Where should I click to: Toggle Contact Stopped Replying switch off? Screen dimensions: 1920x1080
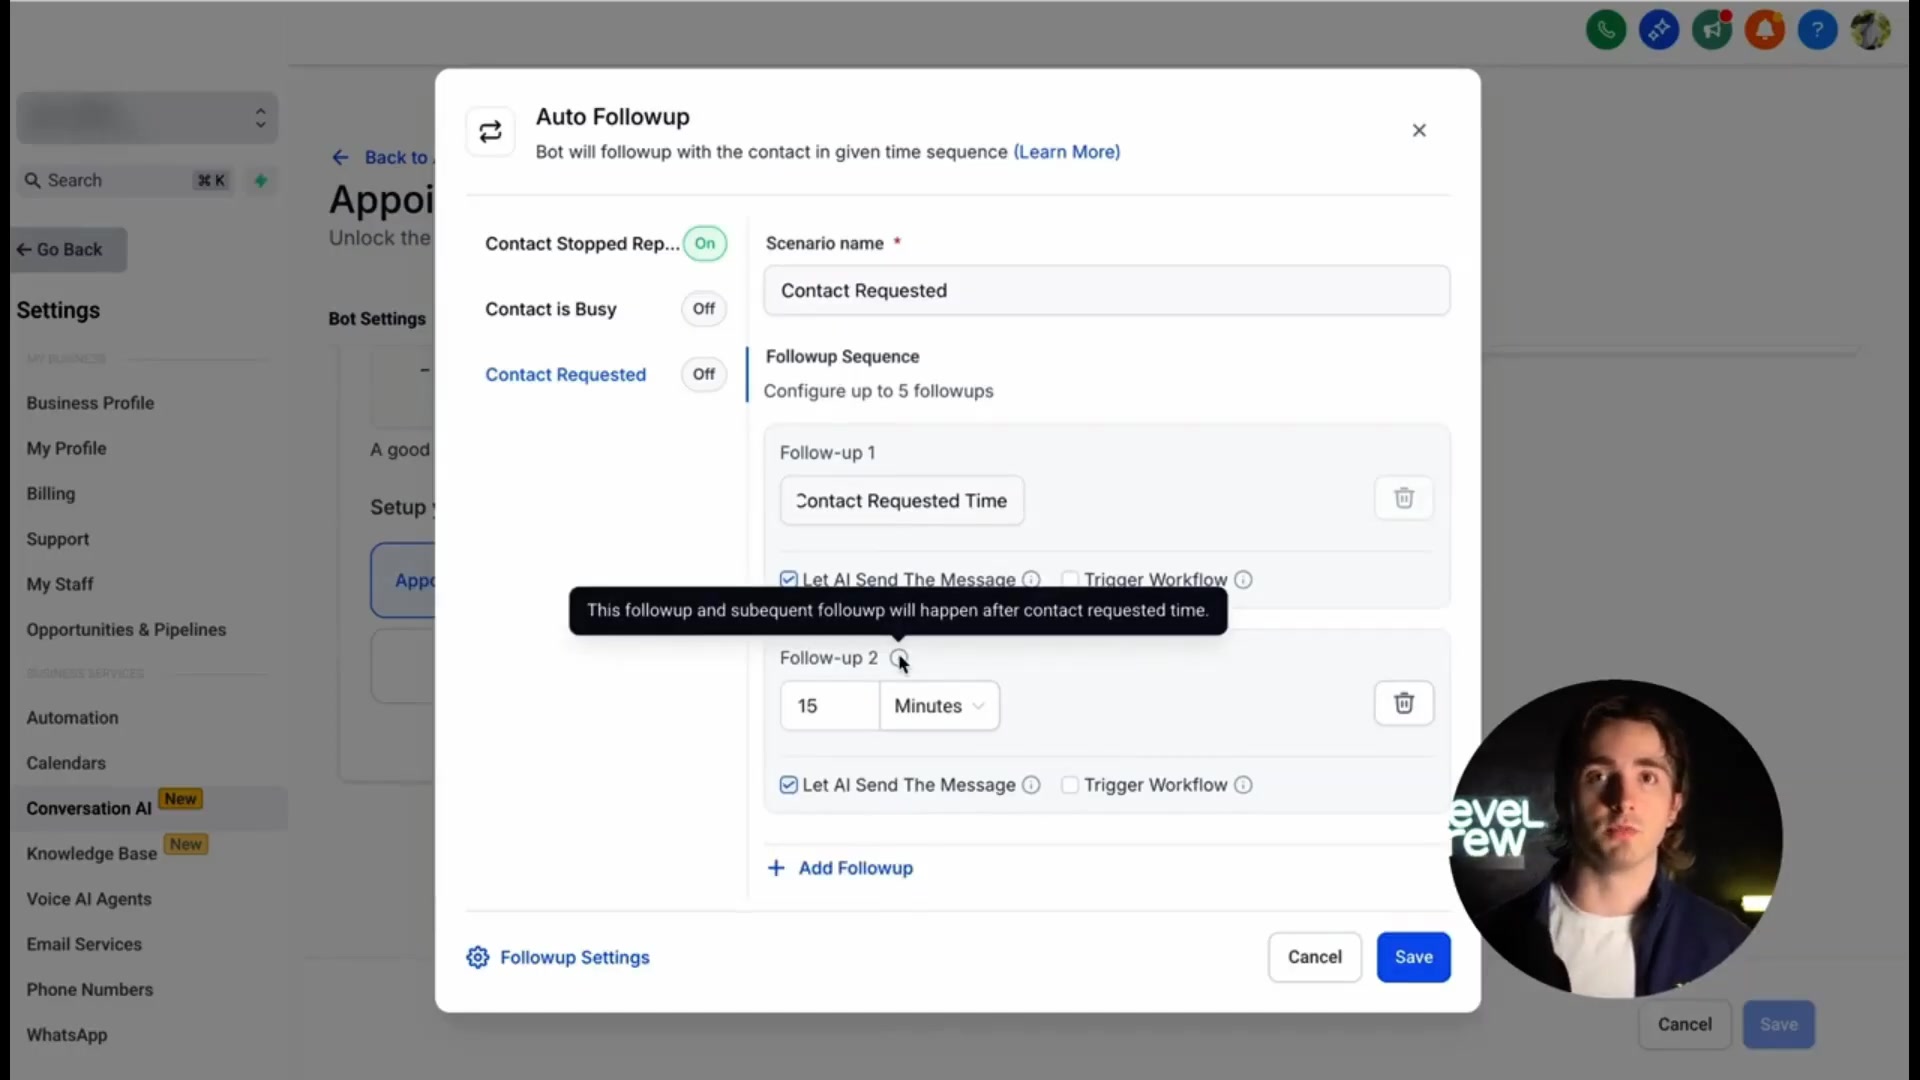coord(705,243)
